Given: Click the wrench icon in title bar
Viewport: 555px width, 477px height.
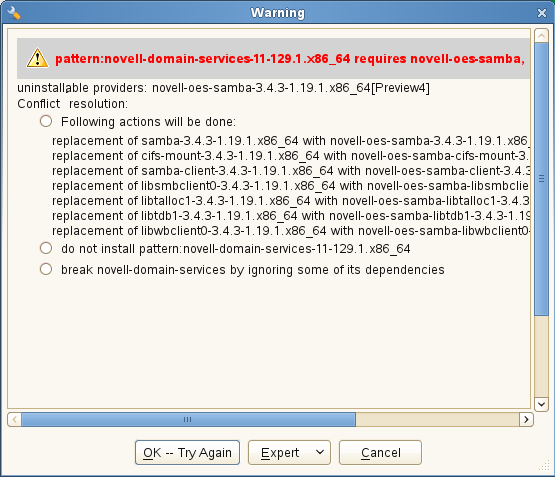Looking at the screenshot, I should pyautogui.click(x=13, y=13).
